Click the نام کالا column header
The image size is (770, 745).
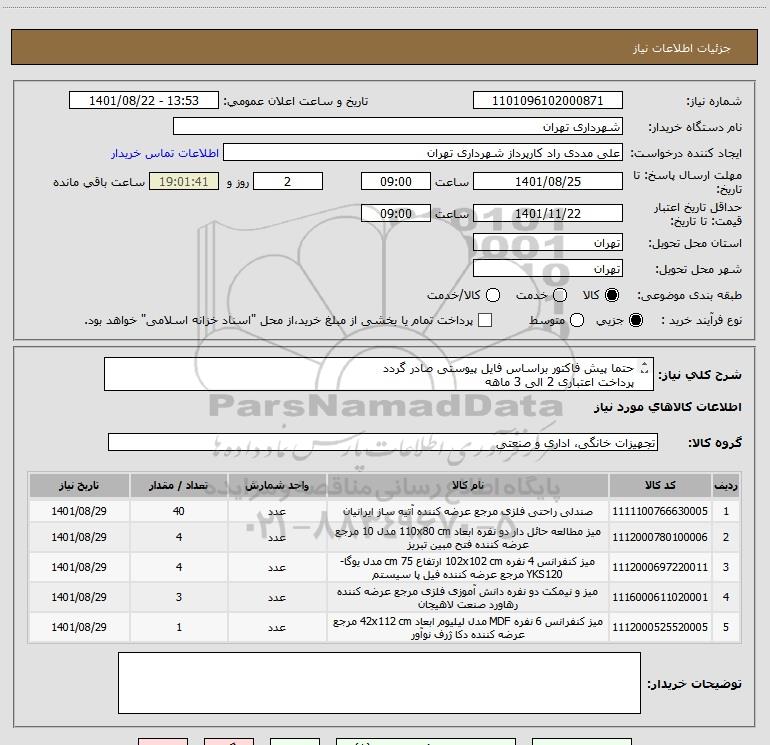(x=468, y=485)
